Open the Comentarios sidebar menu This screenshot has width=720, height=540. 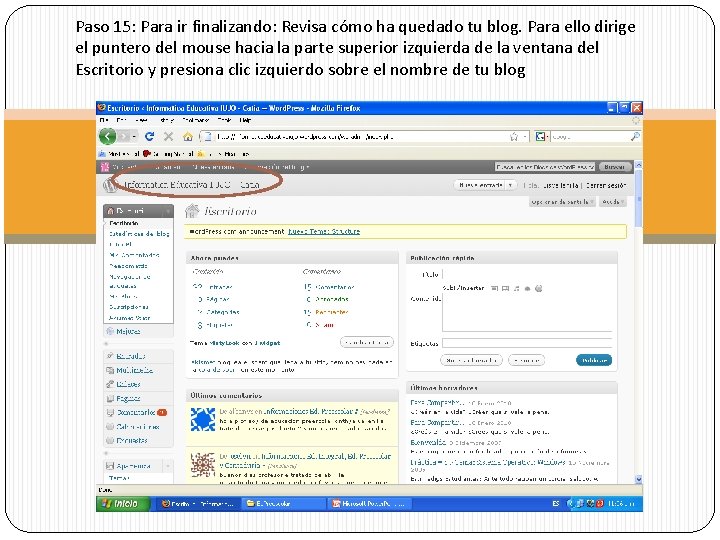(x=135, y=412)
